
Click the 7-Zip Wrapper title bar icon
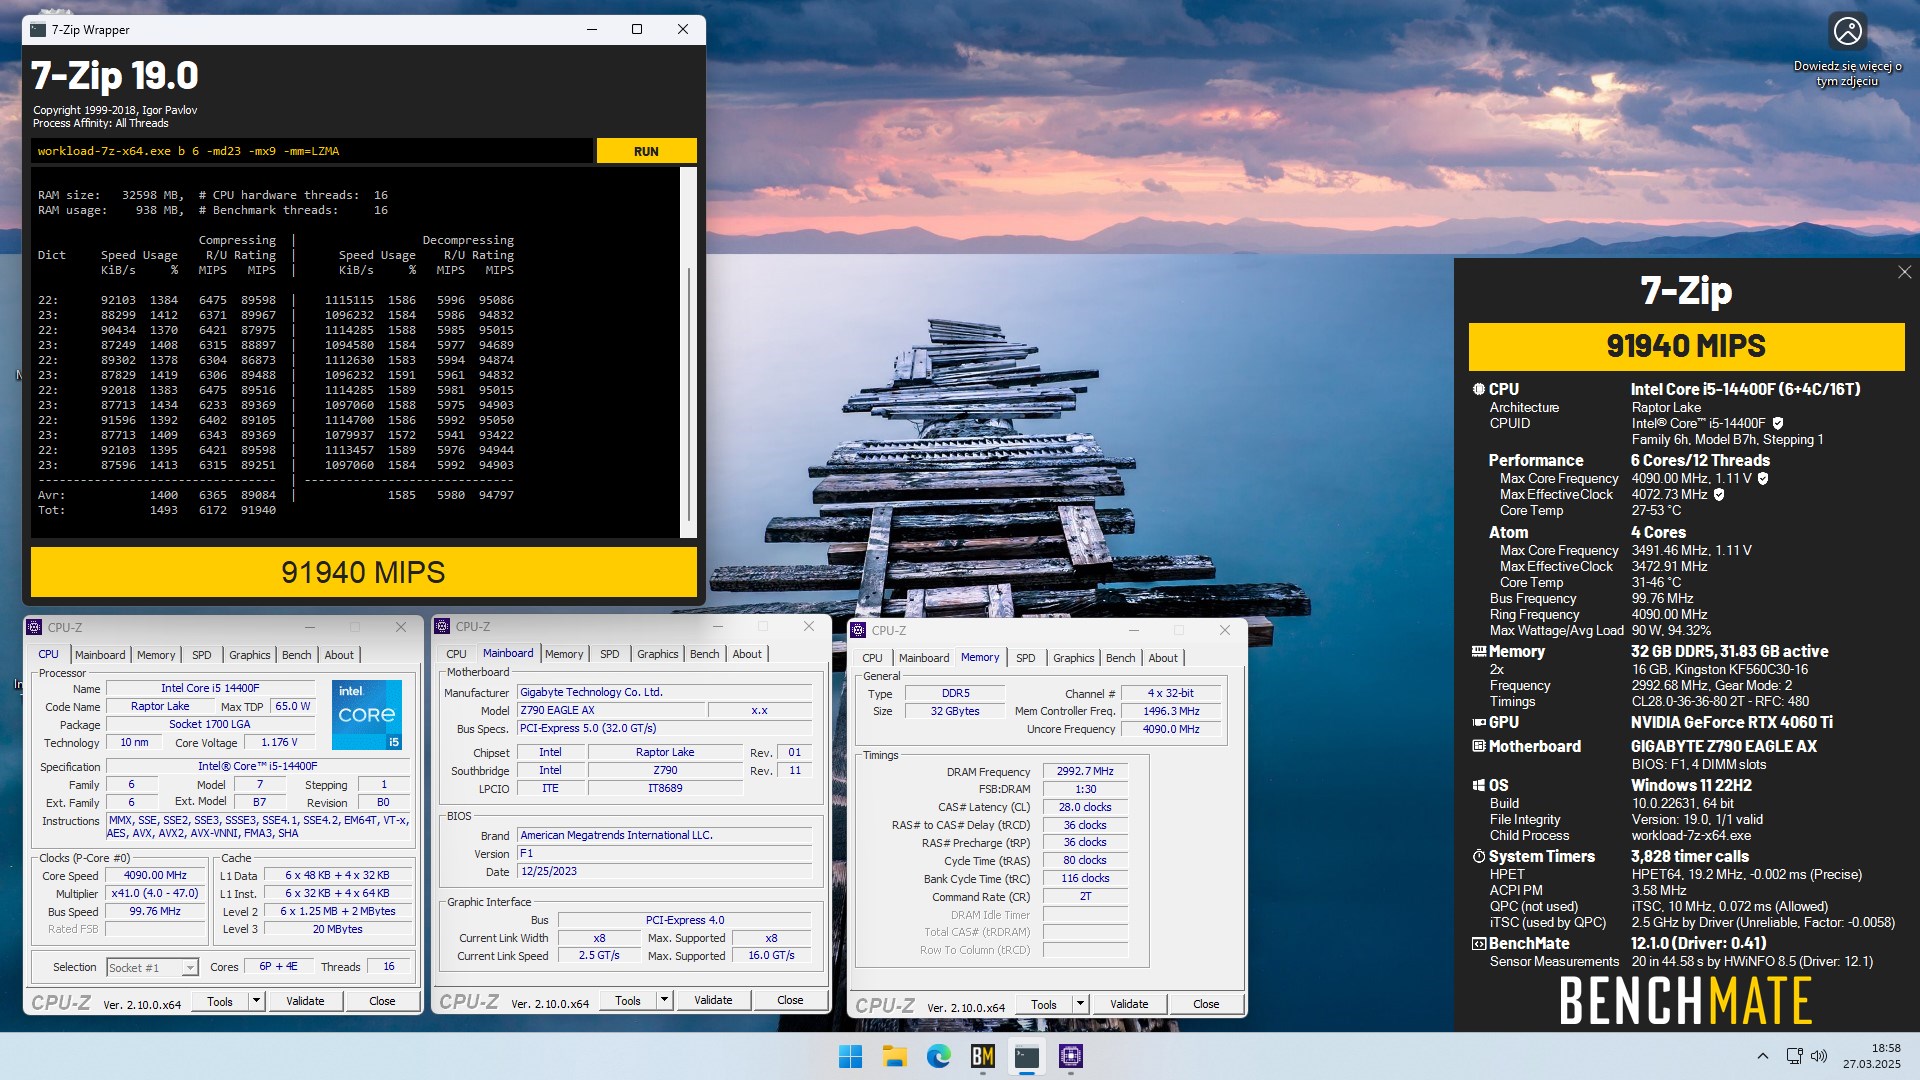click(38, 30)
